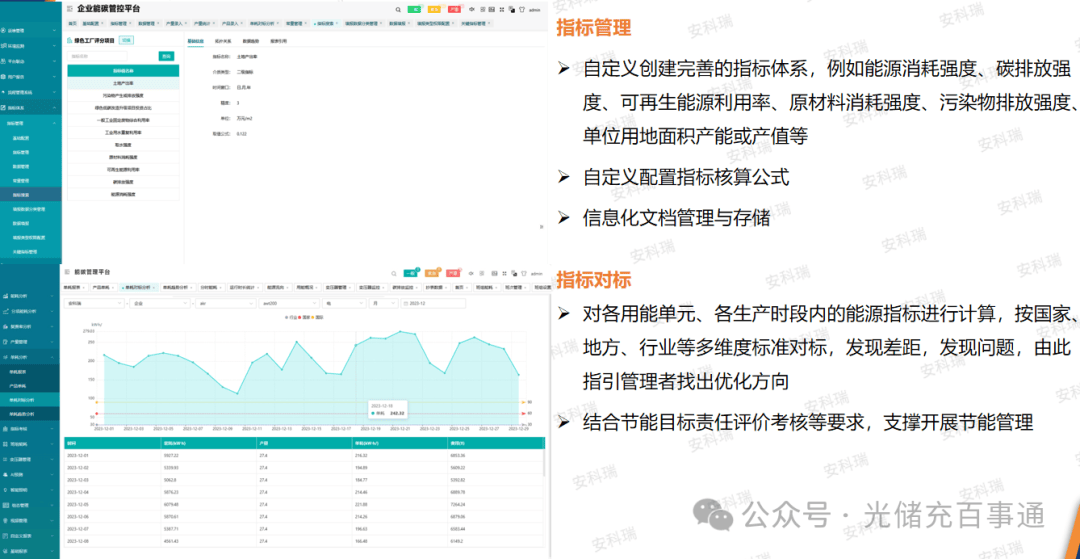Expand the 指标考核 sidebar group
1080x559 pixels.
(x=30, y=428)
